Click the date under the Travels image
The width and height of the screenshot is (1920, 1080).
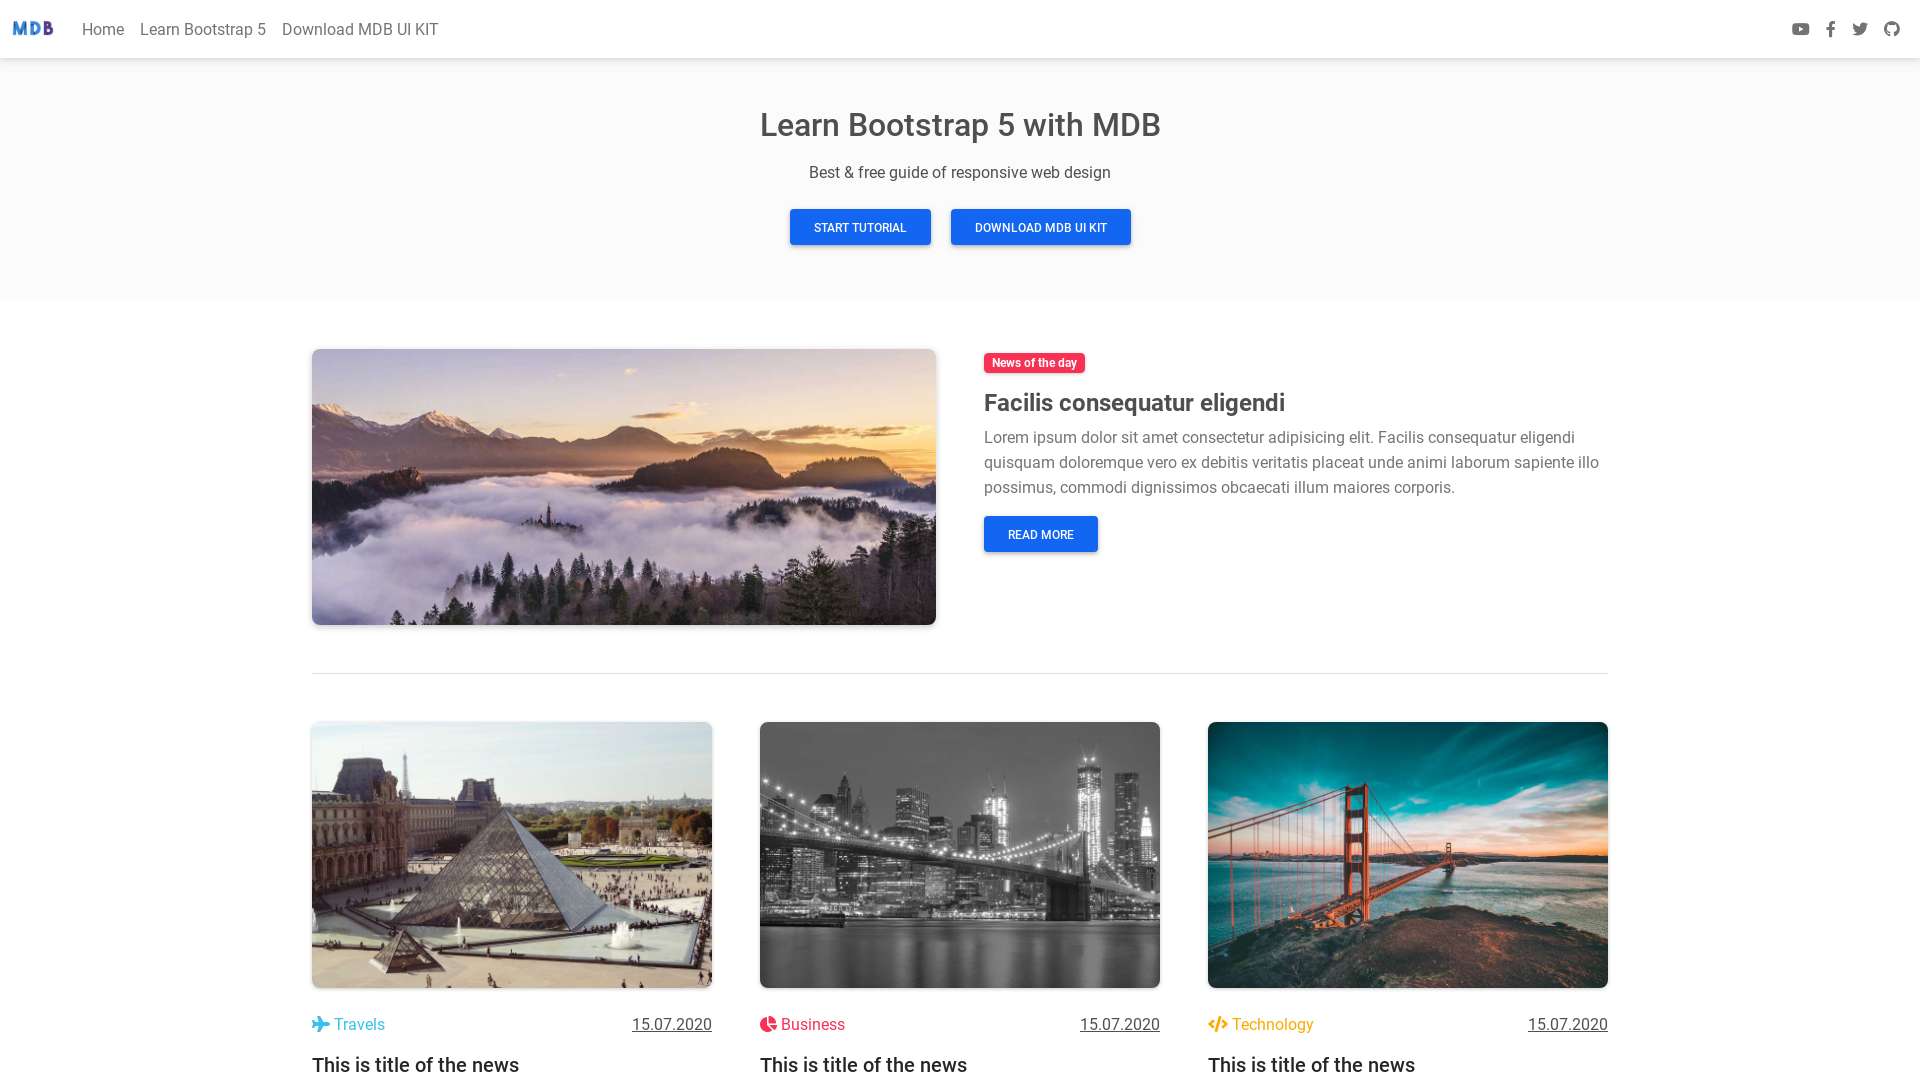(672, 1024)
